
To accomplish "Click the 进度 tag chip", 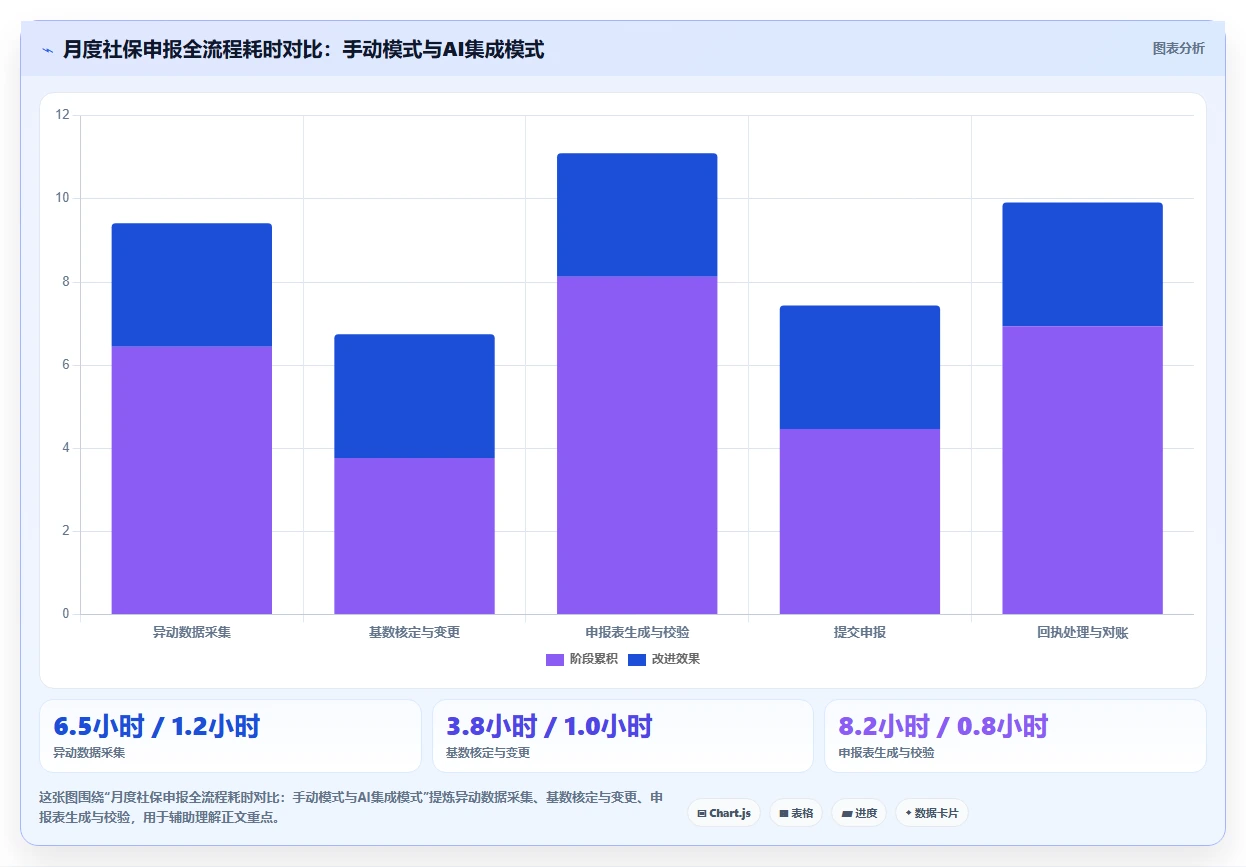I will [x=859, y=813].
